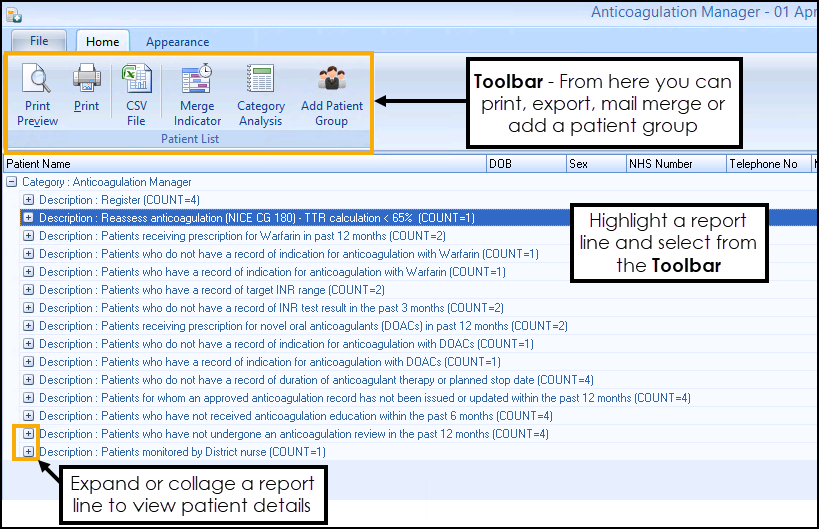
Task: Open the File menu tab
Action: [x=39, y=41]
